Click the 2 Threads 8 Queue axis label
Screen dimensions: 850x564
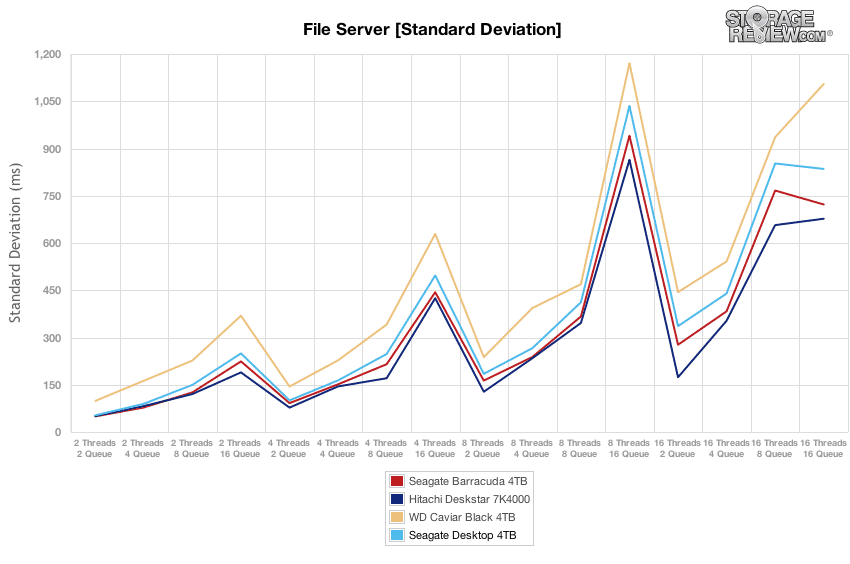pyautogui.click(x=191, y=448)
